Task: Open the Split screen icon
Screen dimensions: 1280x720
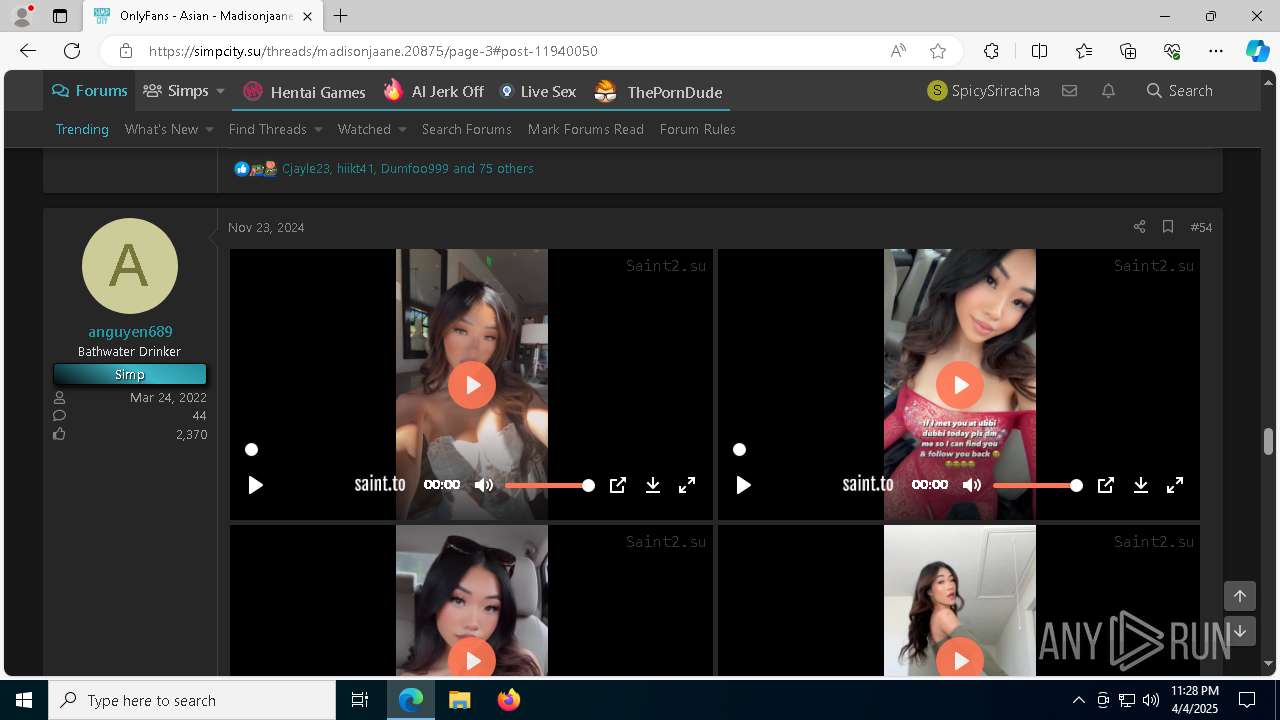Action: [x=1039, y=51]
